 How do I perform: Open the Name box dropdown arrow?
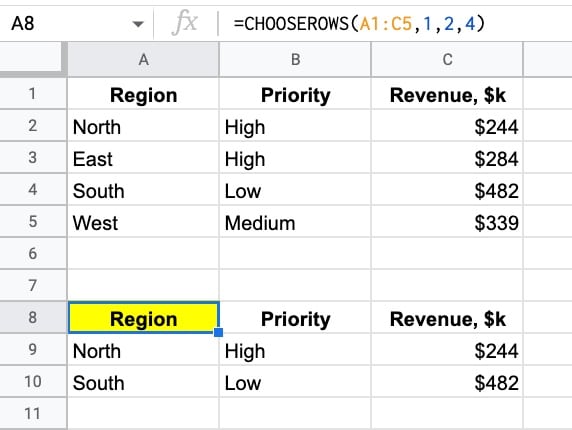pyautogui.click(x=138, y=24)
